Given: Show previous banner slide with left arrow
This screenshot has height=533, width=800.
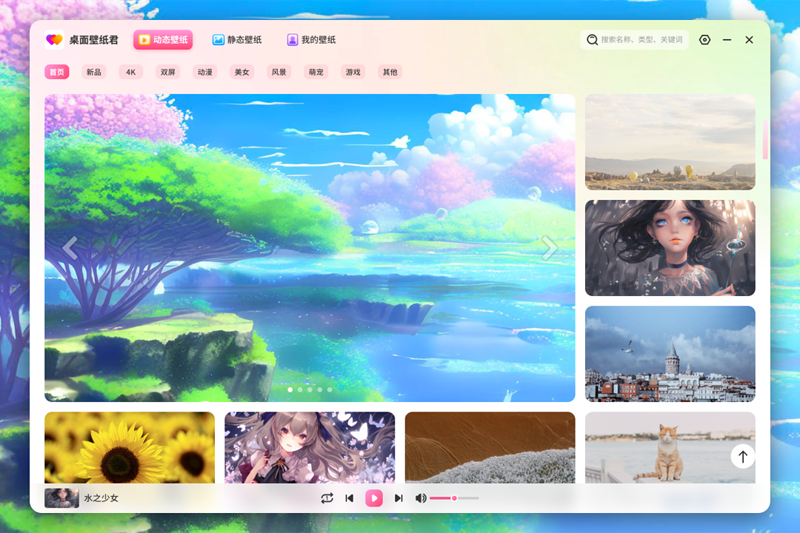Looking at the screenshot, I should [x=70, y=248].
